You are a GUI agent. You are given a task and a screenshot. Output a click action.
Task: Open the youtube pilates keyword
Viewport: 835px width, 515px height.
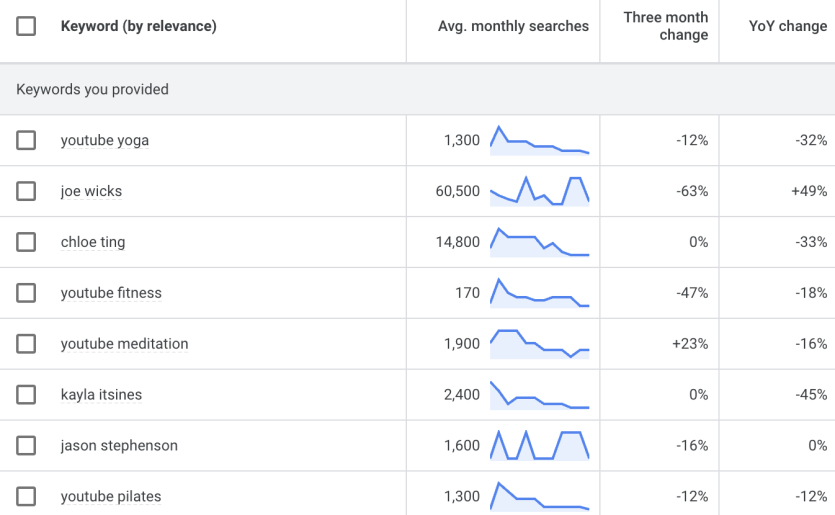tap(111, 497)
